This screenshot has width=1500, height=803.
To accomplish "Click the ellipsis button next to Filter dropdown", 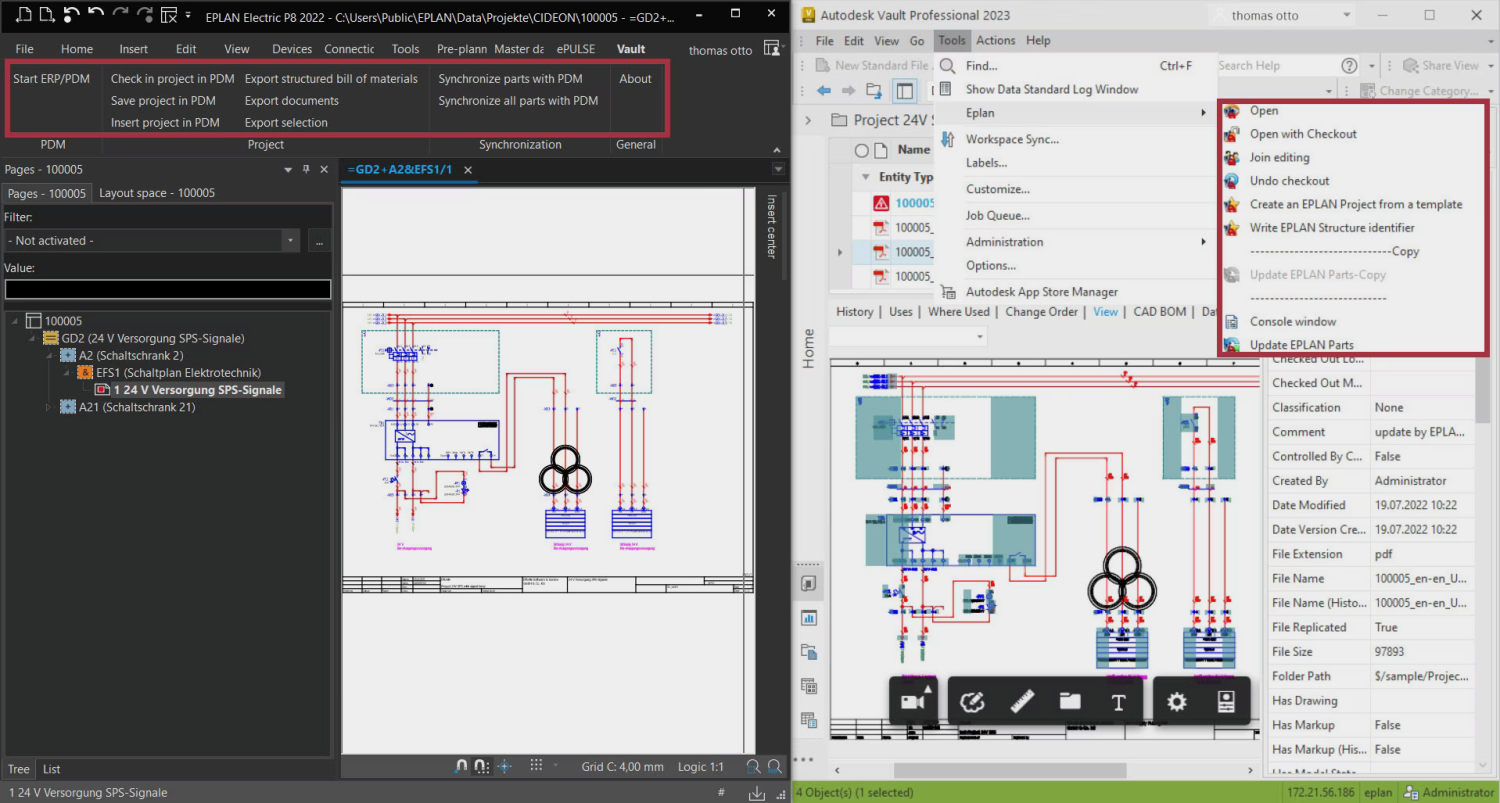I will coord(319,241).
